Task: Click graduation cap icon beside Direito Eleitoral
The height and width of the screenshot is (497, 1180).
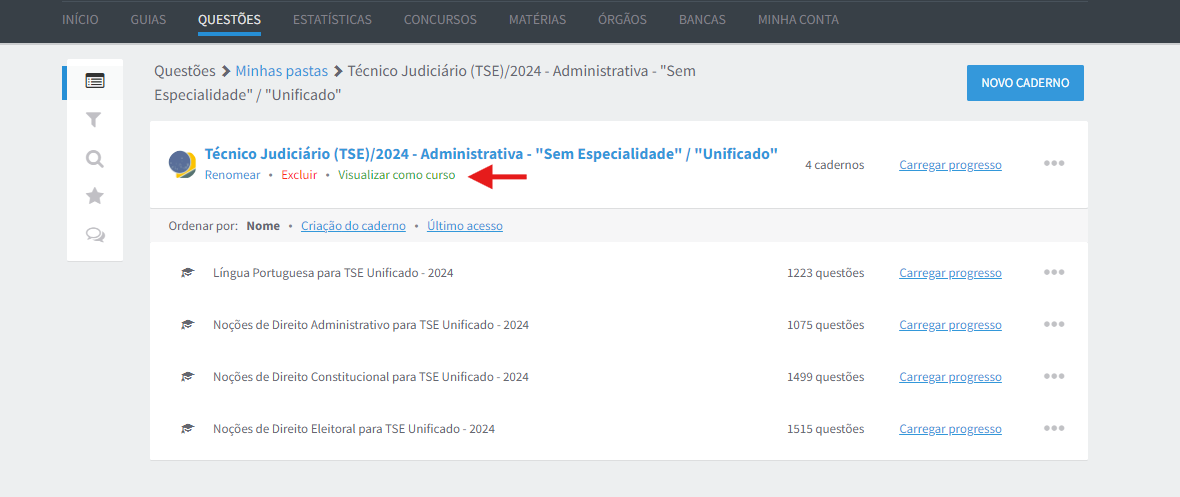Action: coord(187,428)
